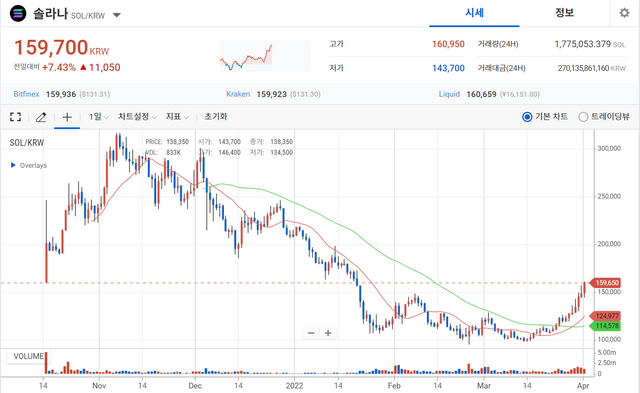Switch to the 정보 tab
This screenshot has width=640, height=393.
(x=564, y=13)
